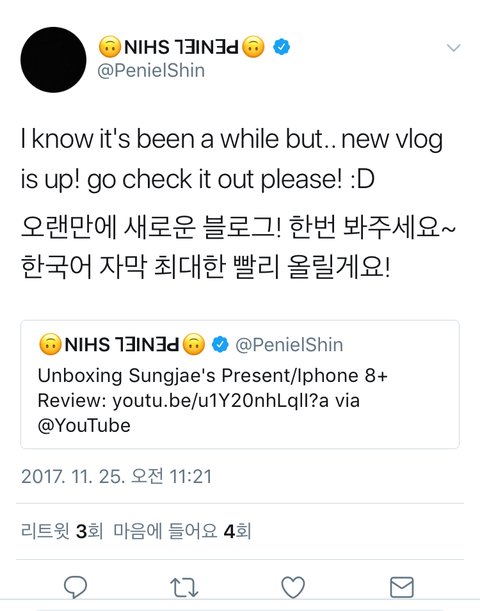Screen dimensions: 480x611
Task: Tap the Korean text of the tweet
Action: click(238, 247)
